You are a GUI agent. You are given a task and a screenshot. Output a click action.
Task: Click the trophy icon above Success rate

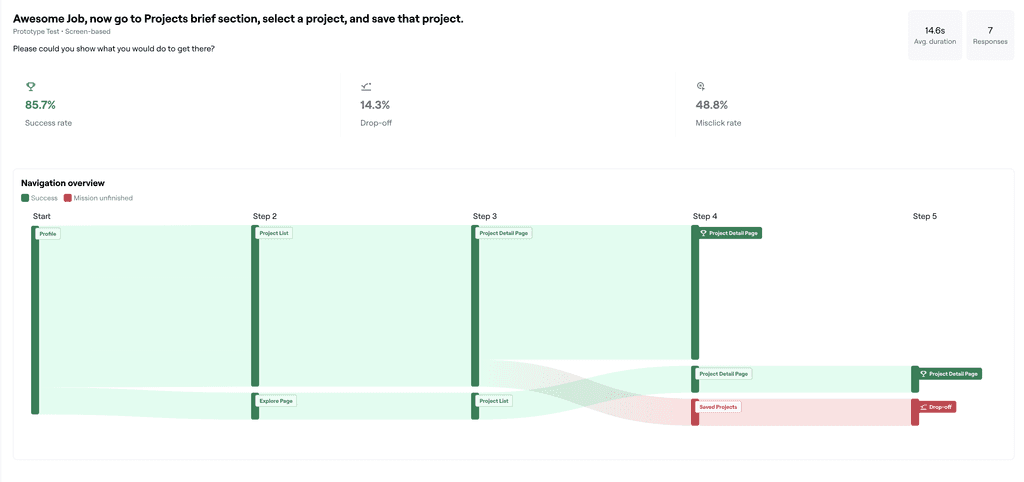click(29, 86)
